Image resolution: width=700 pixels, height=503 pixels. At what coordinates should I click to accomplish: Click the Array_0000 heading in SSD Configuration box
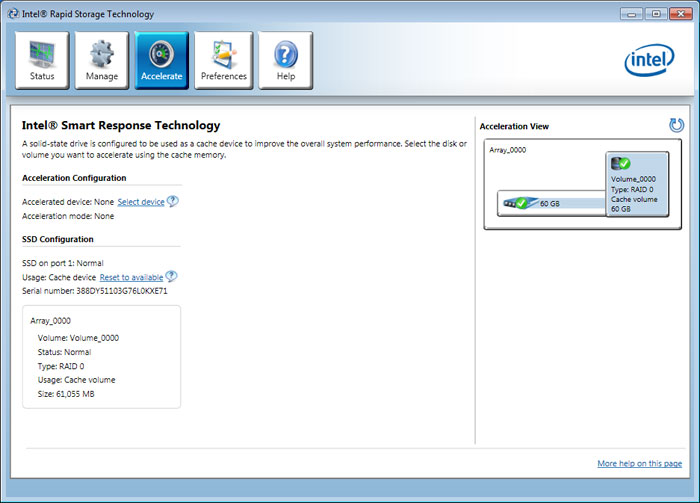coord(50,321)
